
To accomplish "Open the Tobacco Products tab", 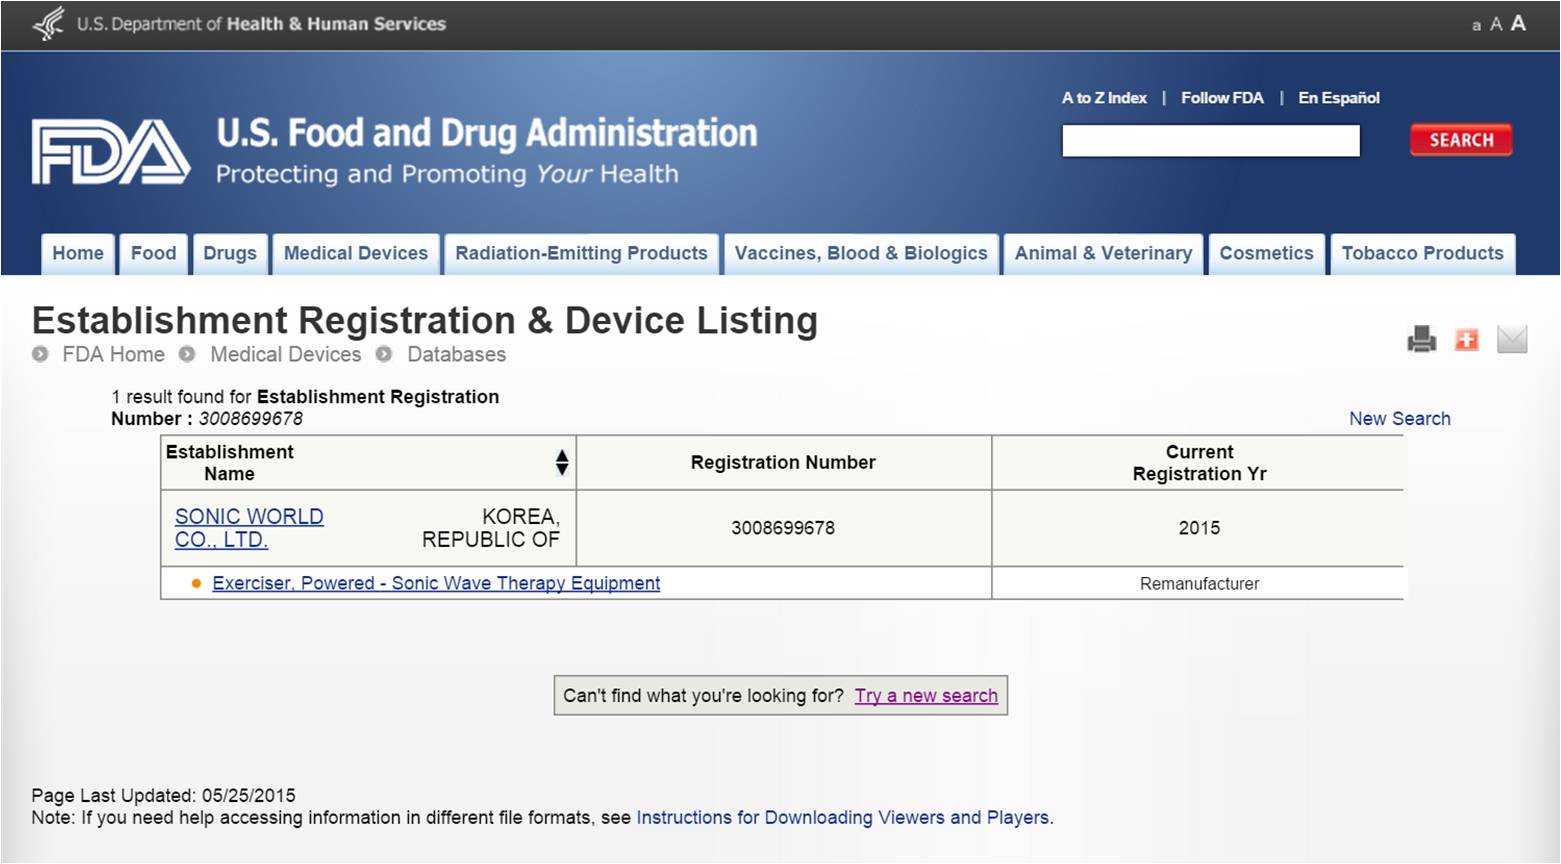I will [x=1422, y=254].
